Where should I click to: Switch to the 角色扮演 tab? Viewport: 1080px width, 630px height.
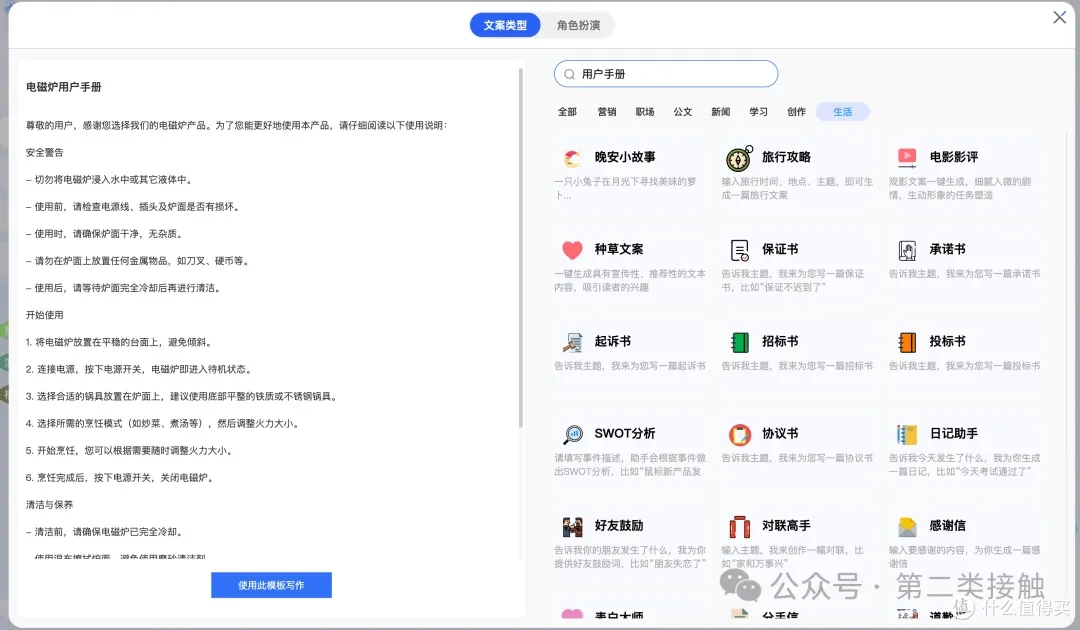pos(578,25)
